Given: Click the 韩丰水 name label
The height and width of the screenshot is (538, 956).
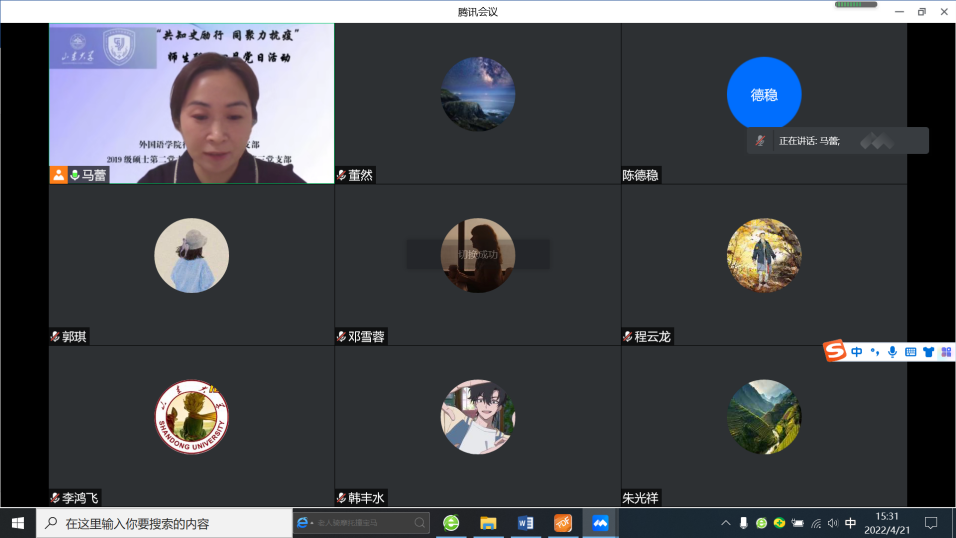Looking at the screenshot, I should pos(366,497).
